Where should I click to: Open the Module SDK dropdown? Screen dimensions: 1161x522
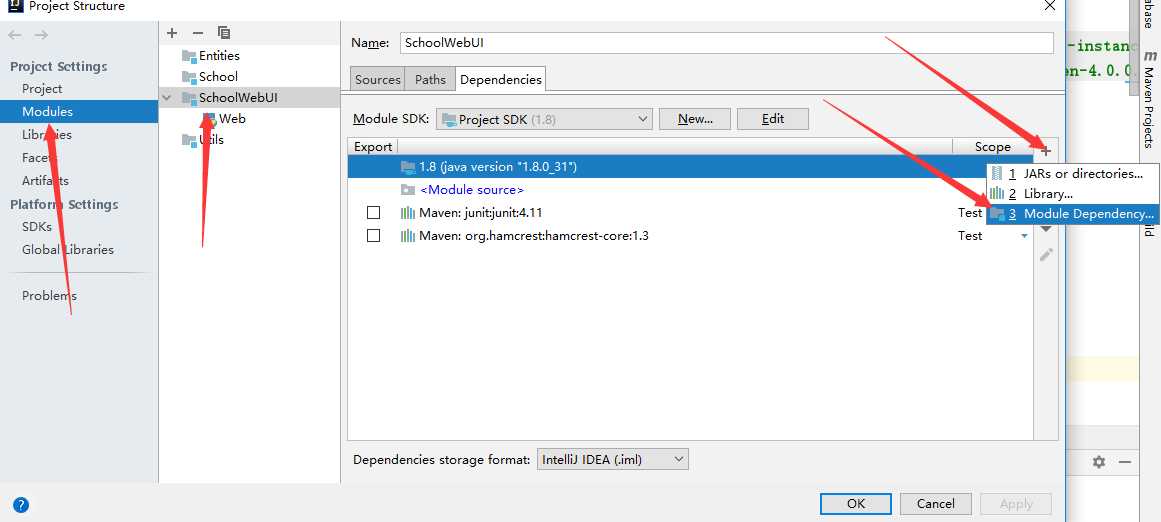pos(544,119)
